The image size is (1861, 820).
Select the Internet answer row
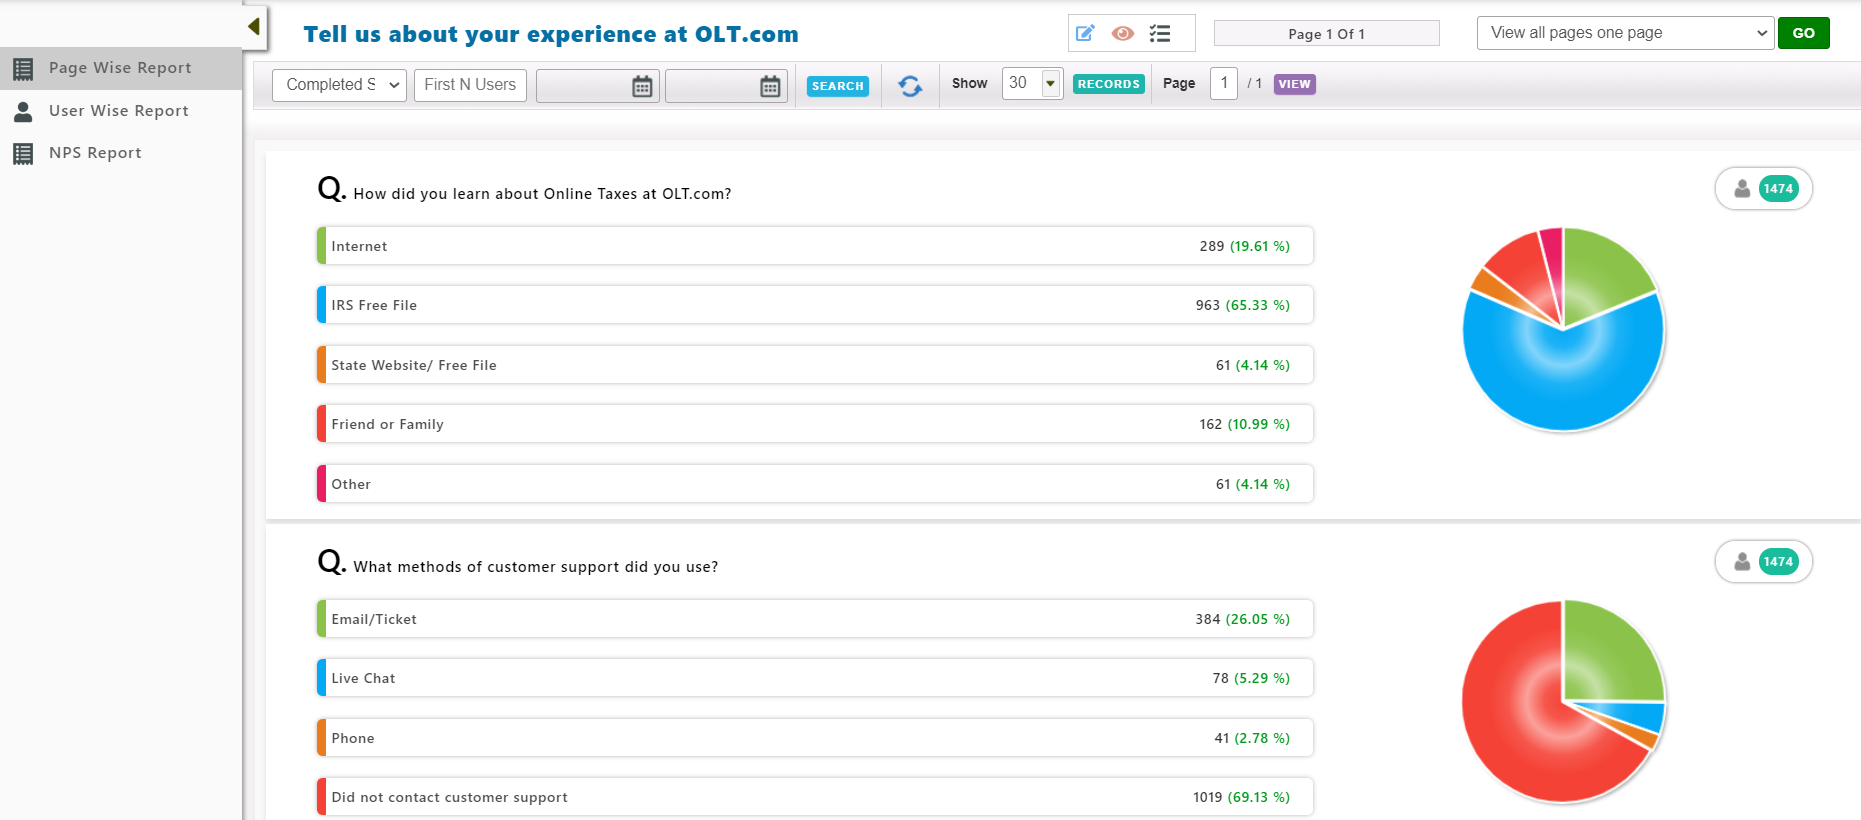[x=815, y=246]
